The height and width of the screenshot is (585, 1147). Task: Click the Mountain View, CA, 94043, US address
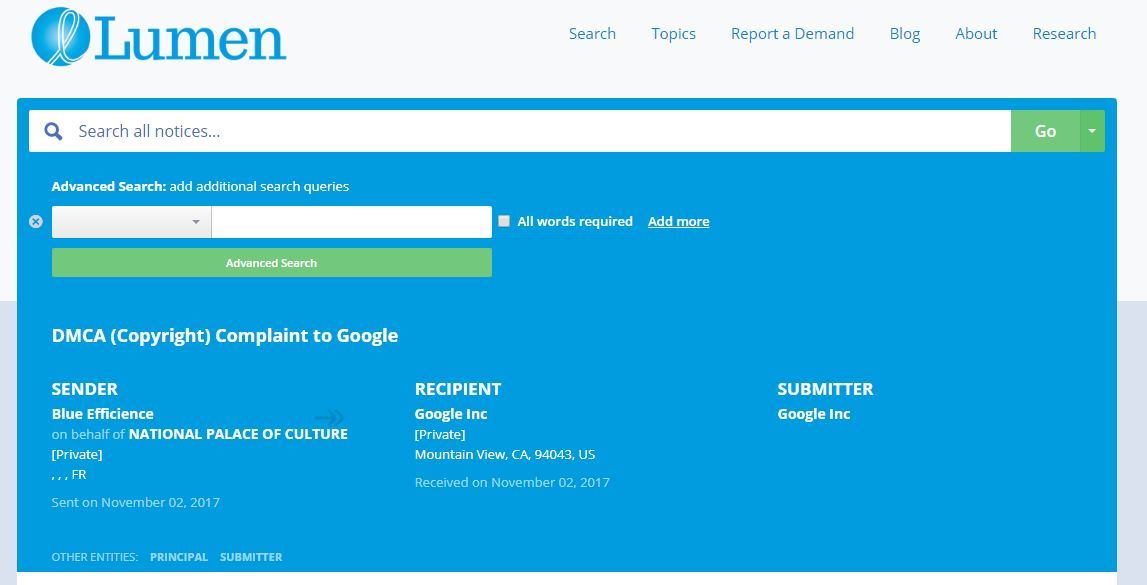pos(505,455)
